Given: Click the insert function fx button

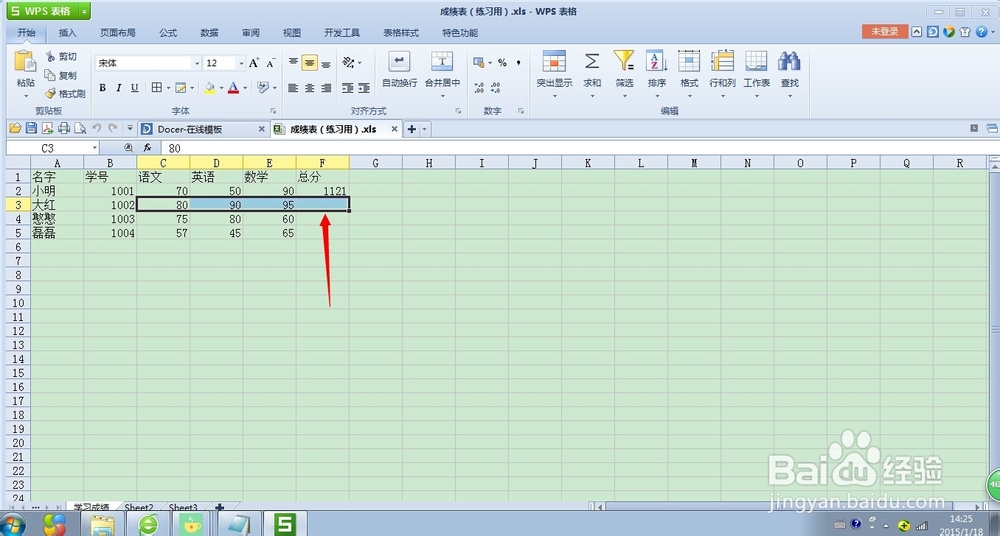Looking at the screenshot, I should 147,148.
